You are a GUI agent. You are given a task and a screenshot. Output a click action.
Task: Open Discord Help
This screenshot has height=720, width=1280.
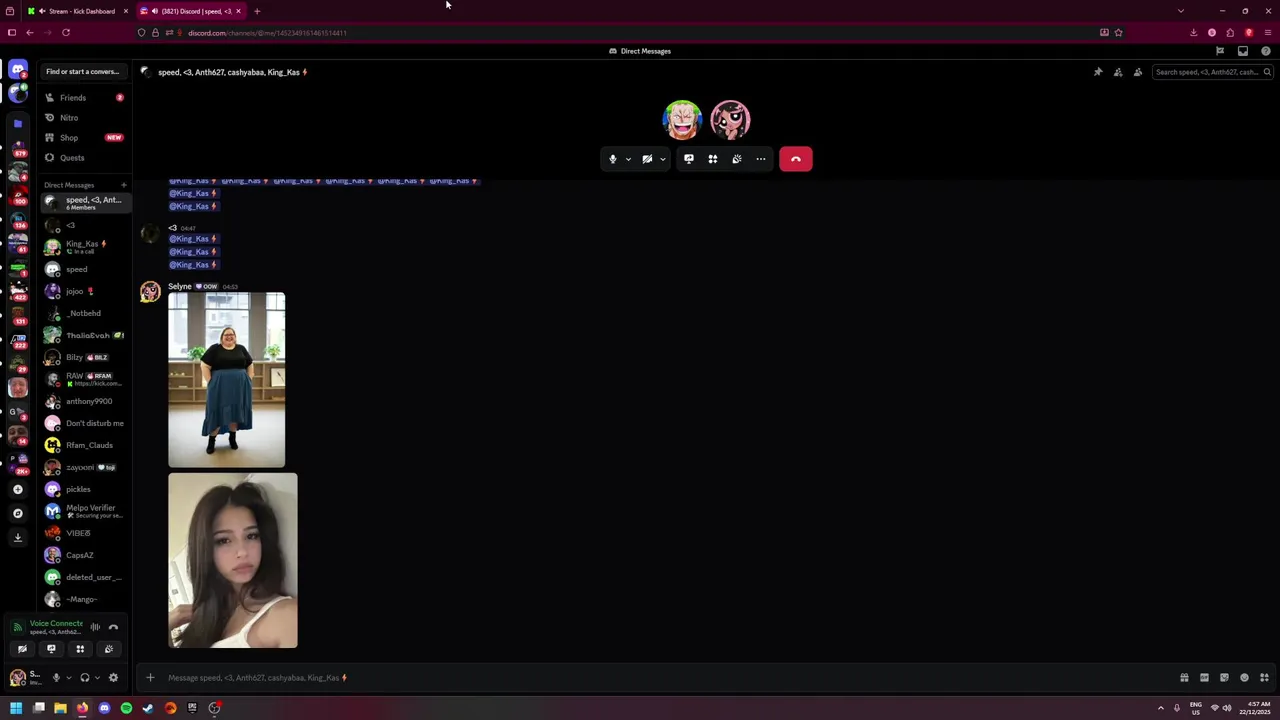pyautogui.click(x=1266, y=51)
